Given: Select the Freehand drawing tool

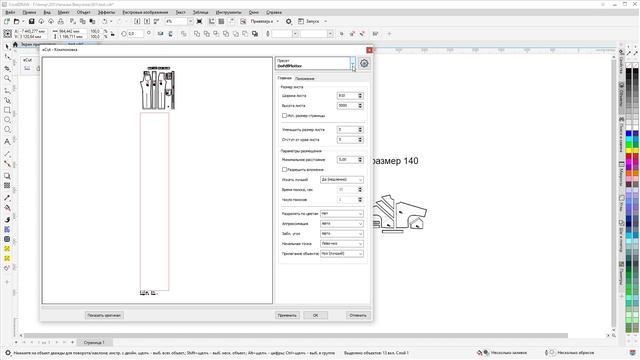Looking at the screenshot, I should (7, 90).
